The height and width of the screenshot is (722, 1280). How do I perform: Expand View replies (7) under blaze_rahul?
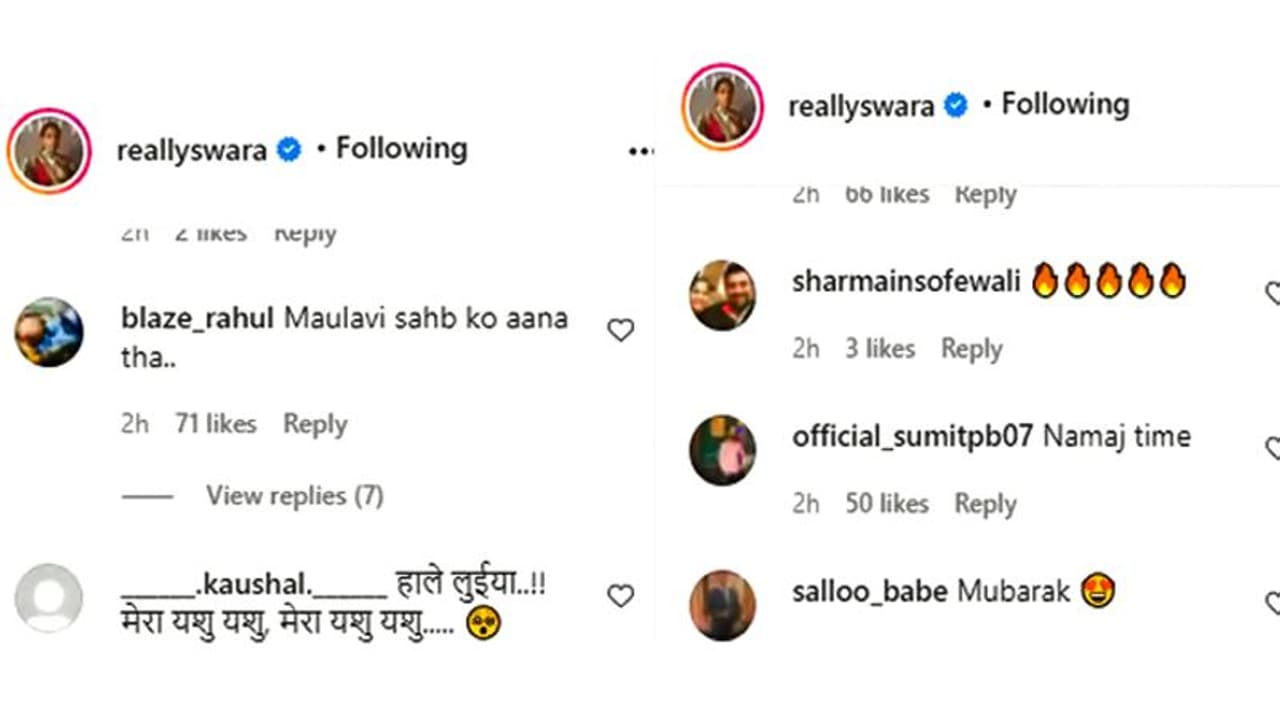tap(294, 496)
